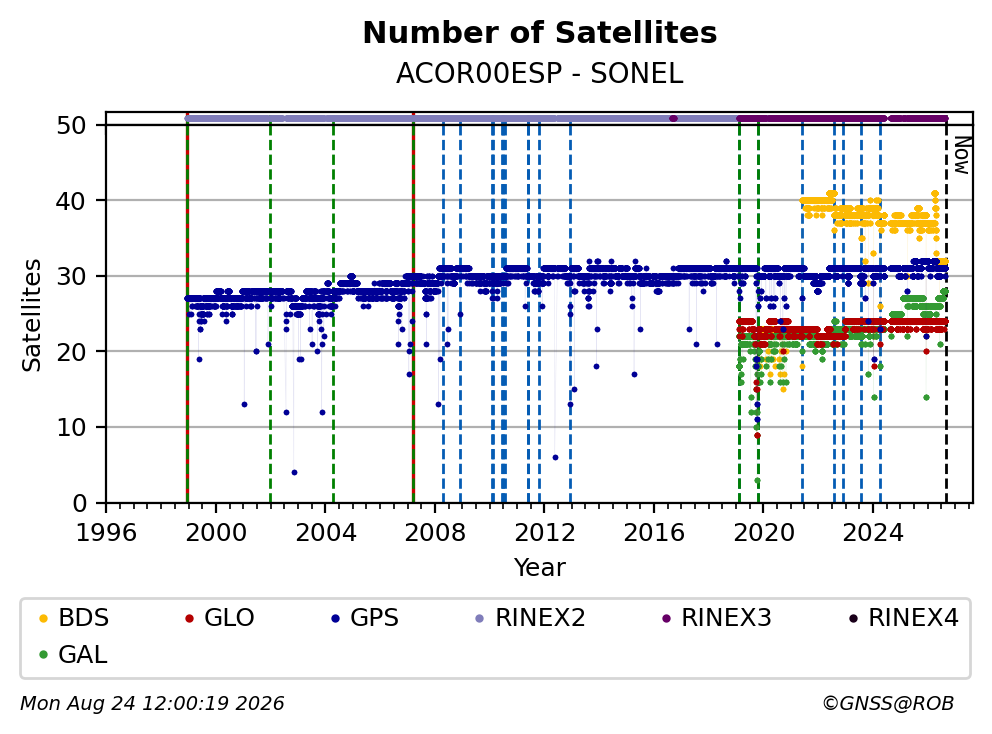Click the isolated RINEX3 dot near 2017
Screen dimensions: 992x734
point(673,118)
